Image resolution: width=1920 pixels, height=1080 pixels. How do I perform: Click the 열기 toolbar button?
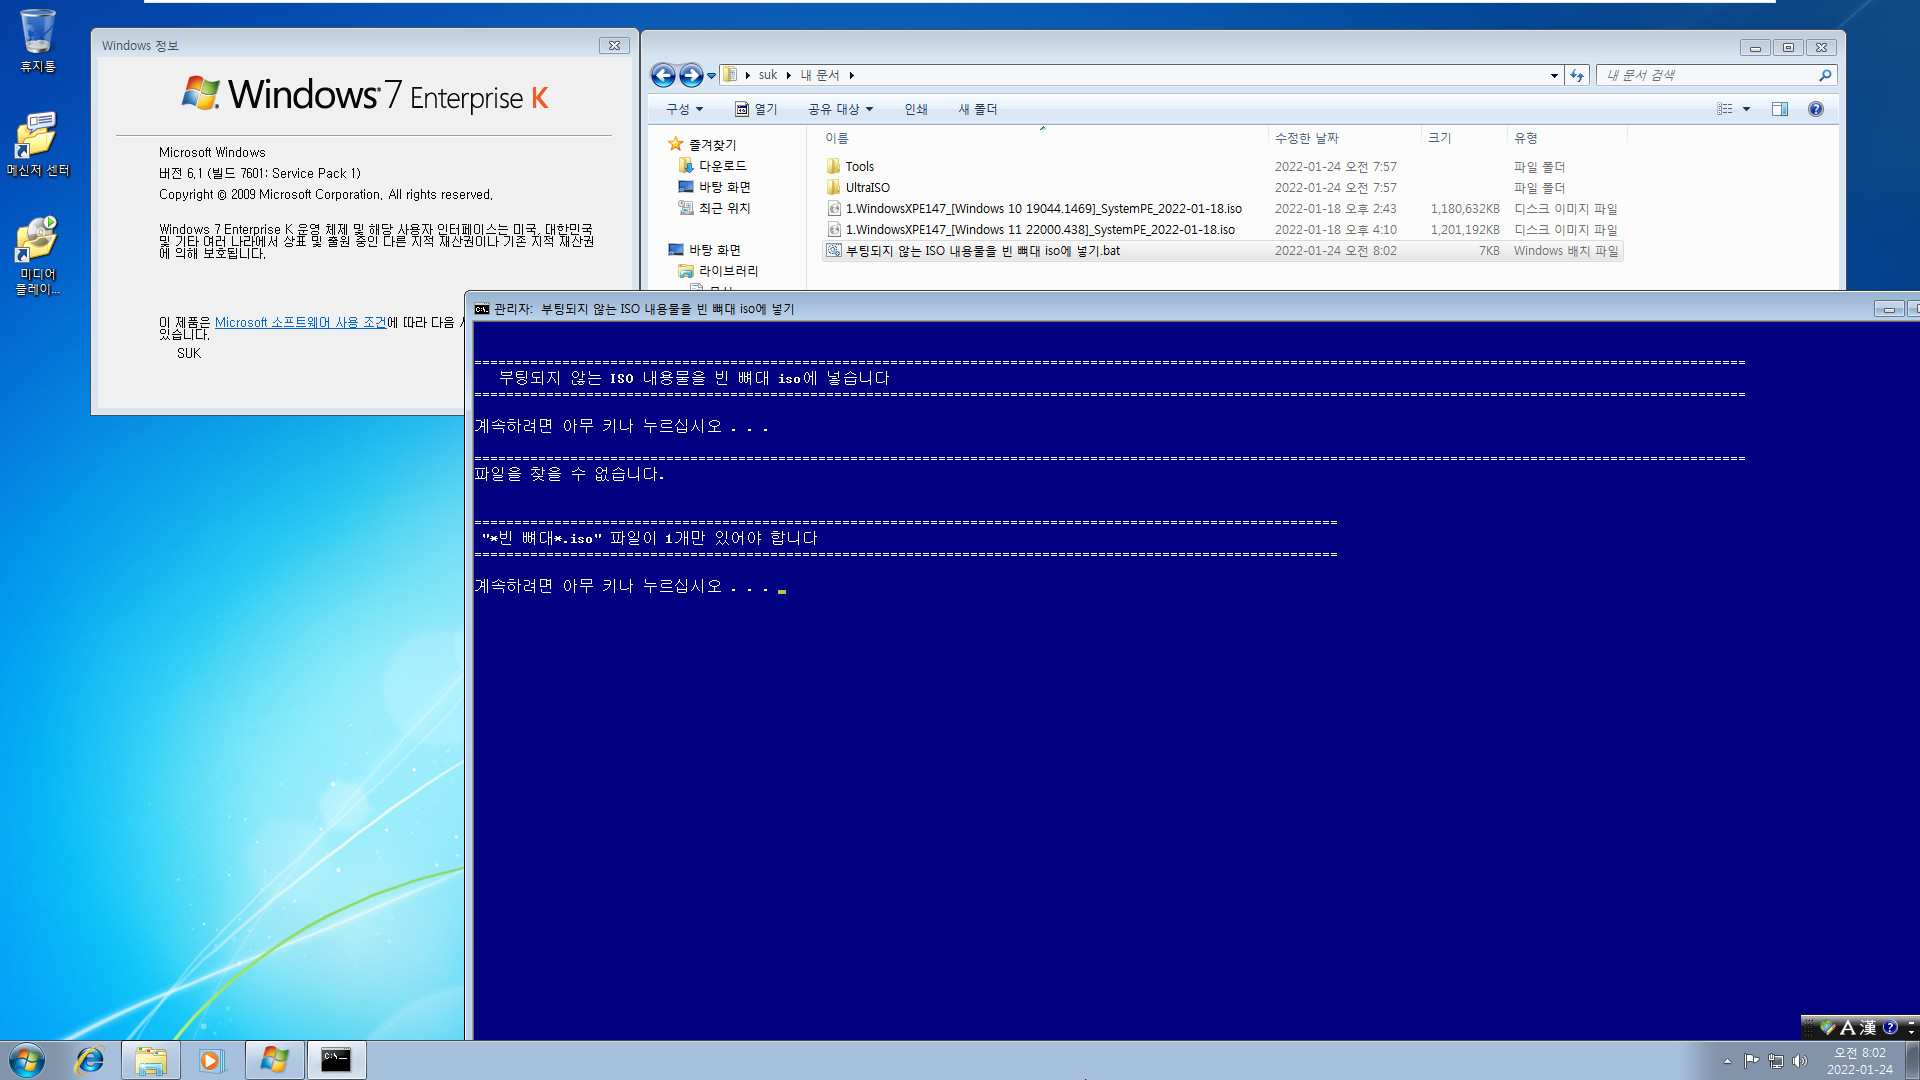coord(756,109)
